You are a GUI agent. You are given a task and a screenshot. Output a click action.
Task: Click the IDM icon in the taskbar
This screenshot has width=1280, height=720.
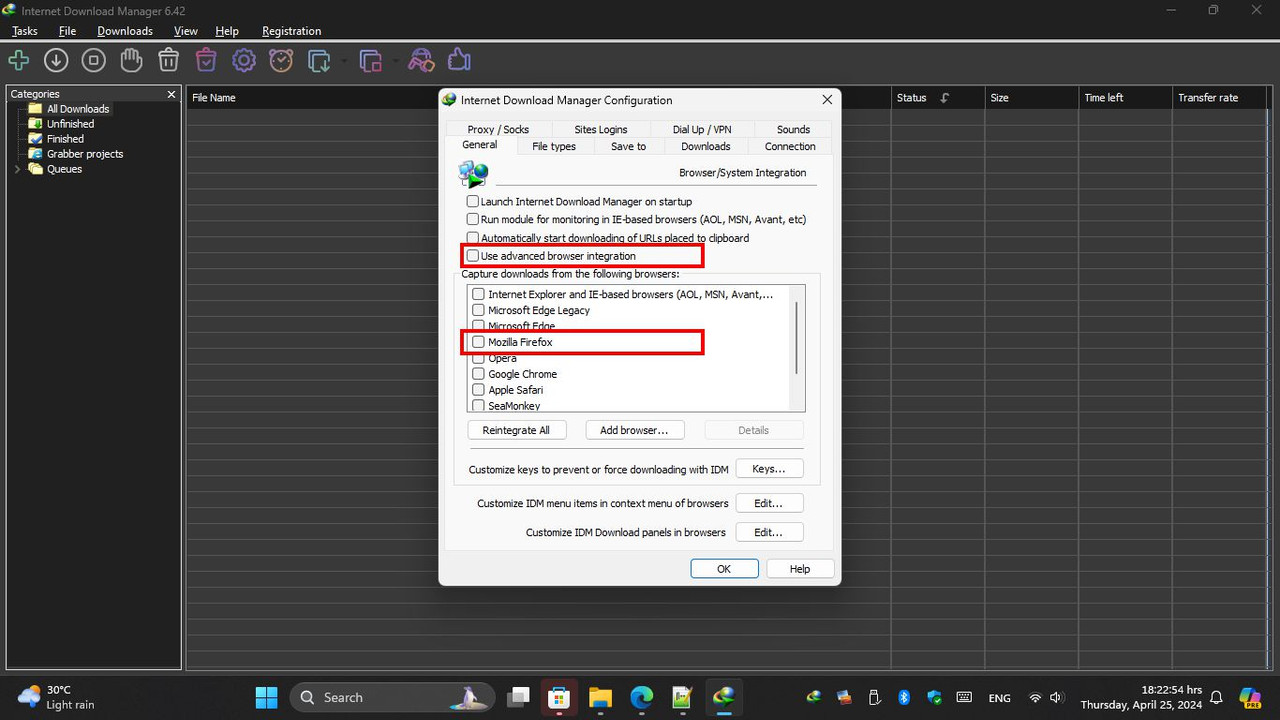(723, 697)
